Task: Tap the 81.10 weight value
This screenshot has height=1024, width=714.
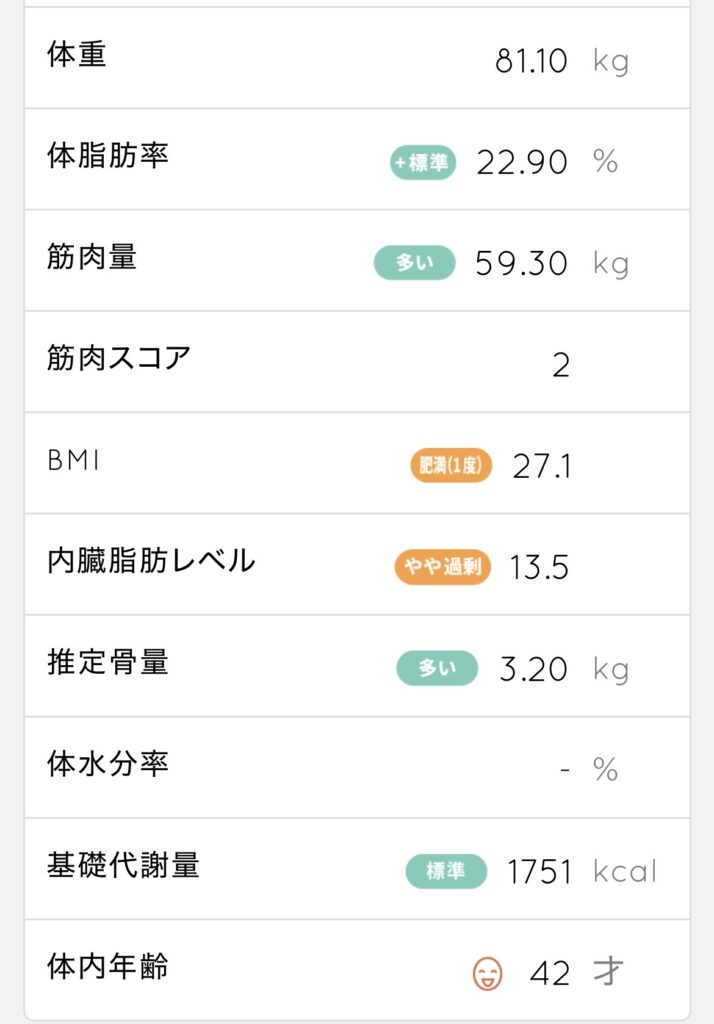Action: (x=531, y=62)
